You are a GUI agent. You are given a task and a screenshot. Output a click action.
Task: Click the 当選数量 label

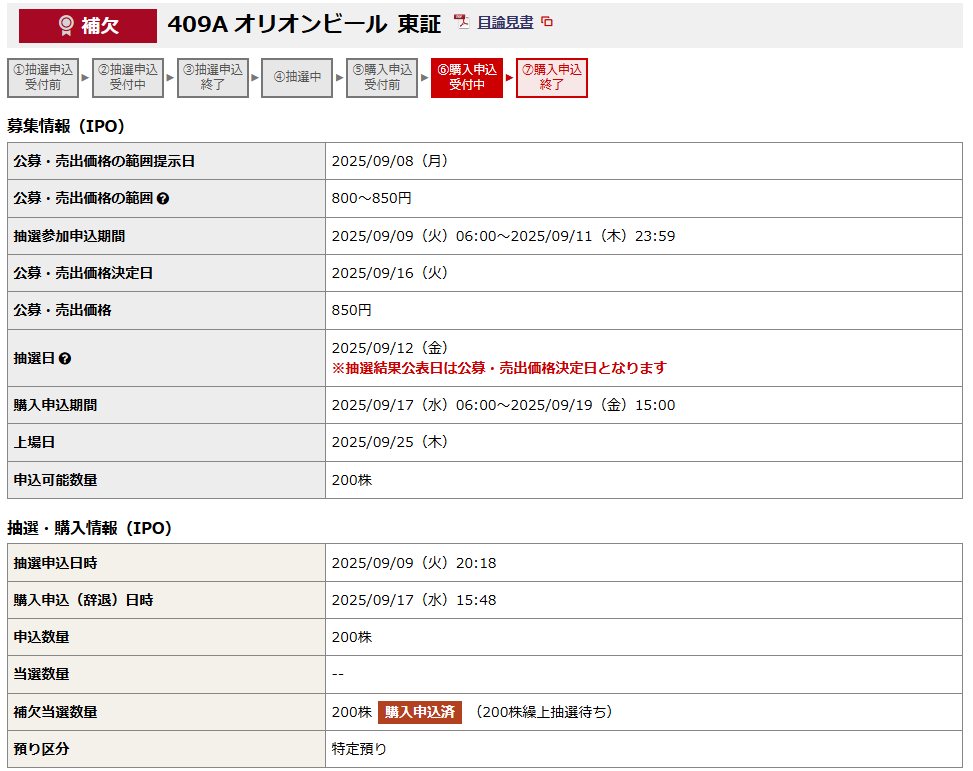(42, 674)
